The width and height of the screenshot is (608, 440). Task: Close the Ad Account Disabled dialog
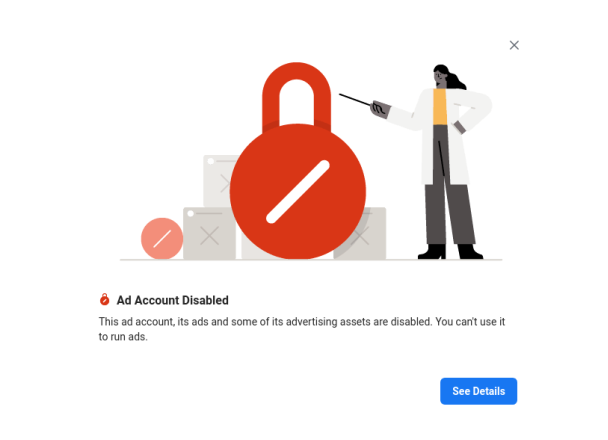coord(514,45)
